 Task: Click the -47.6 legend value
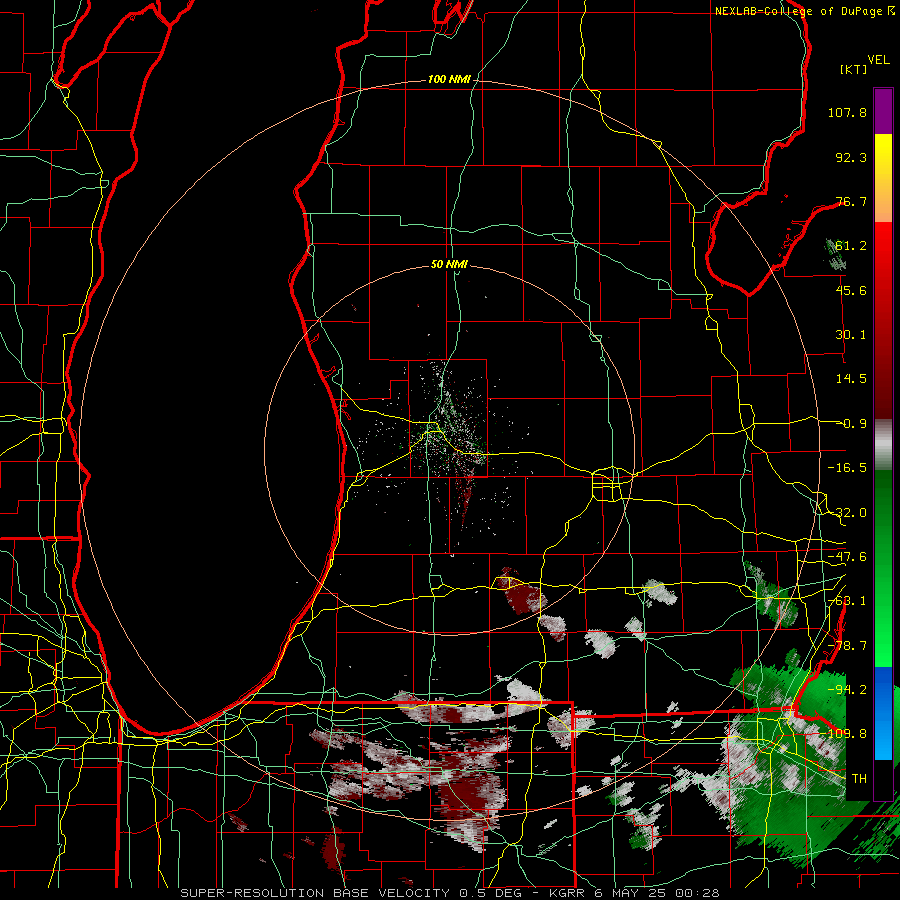847,557
